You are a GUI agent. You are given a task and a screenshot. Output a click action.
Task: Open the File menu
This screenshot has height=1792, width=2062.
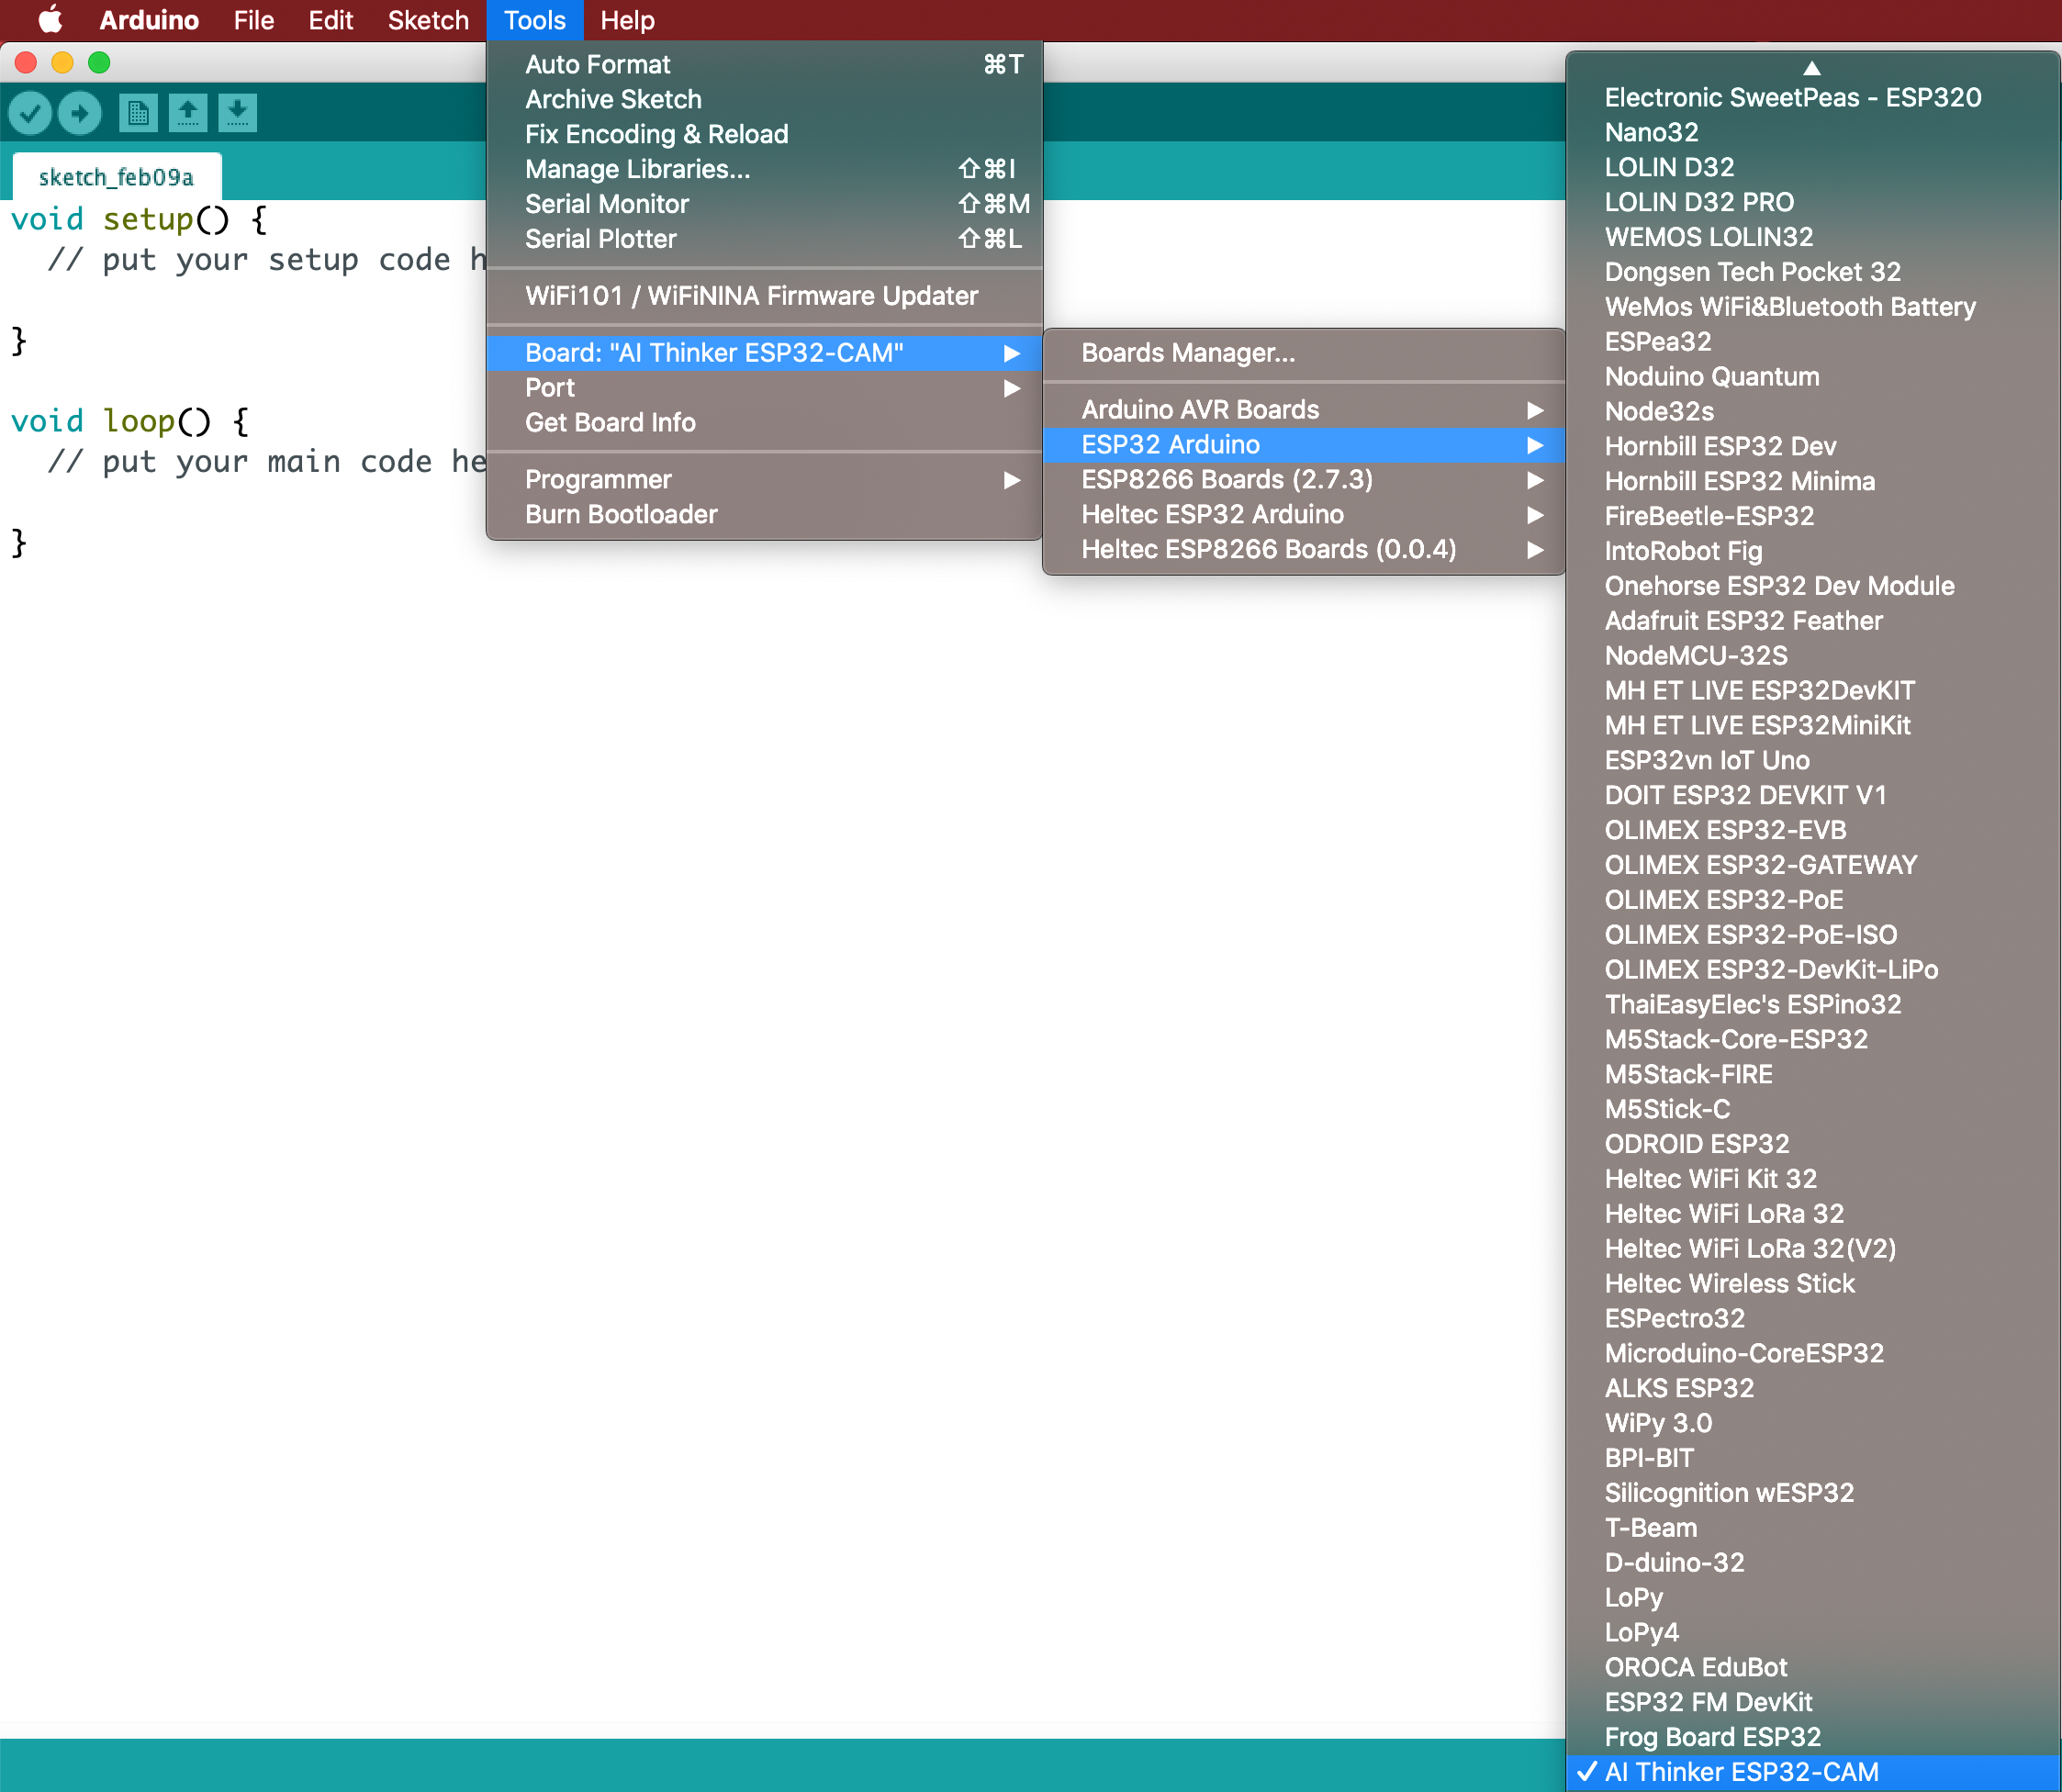pos(254,20)
